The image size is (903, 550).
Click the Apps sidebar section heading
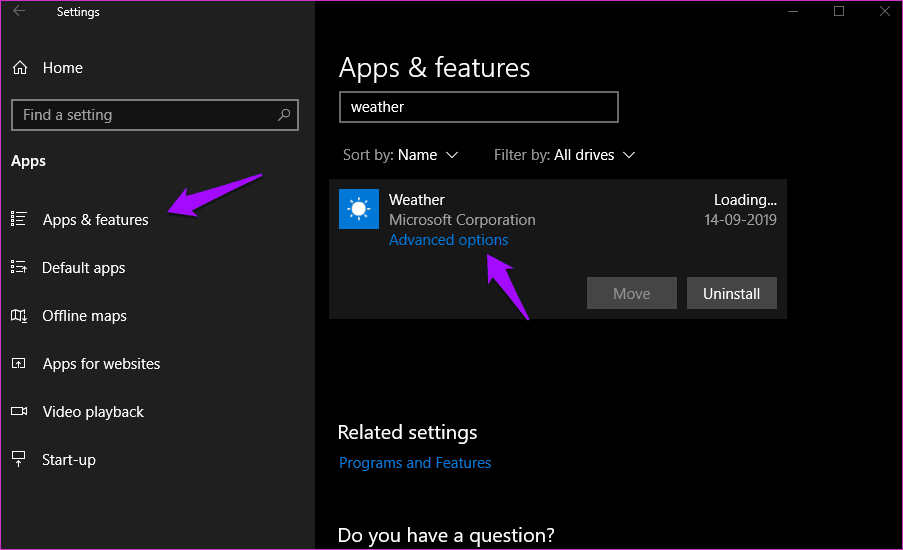click(x=28, y=161)
